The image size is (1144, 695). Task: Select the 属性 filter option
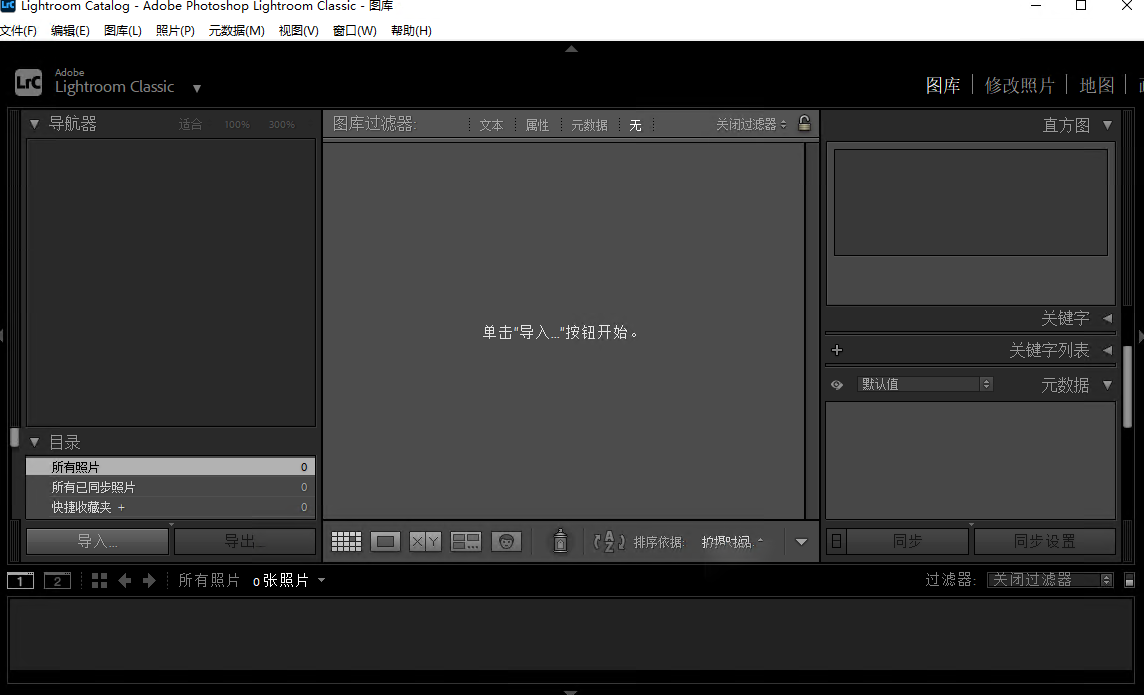(537, 125)
